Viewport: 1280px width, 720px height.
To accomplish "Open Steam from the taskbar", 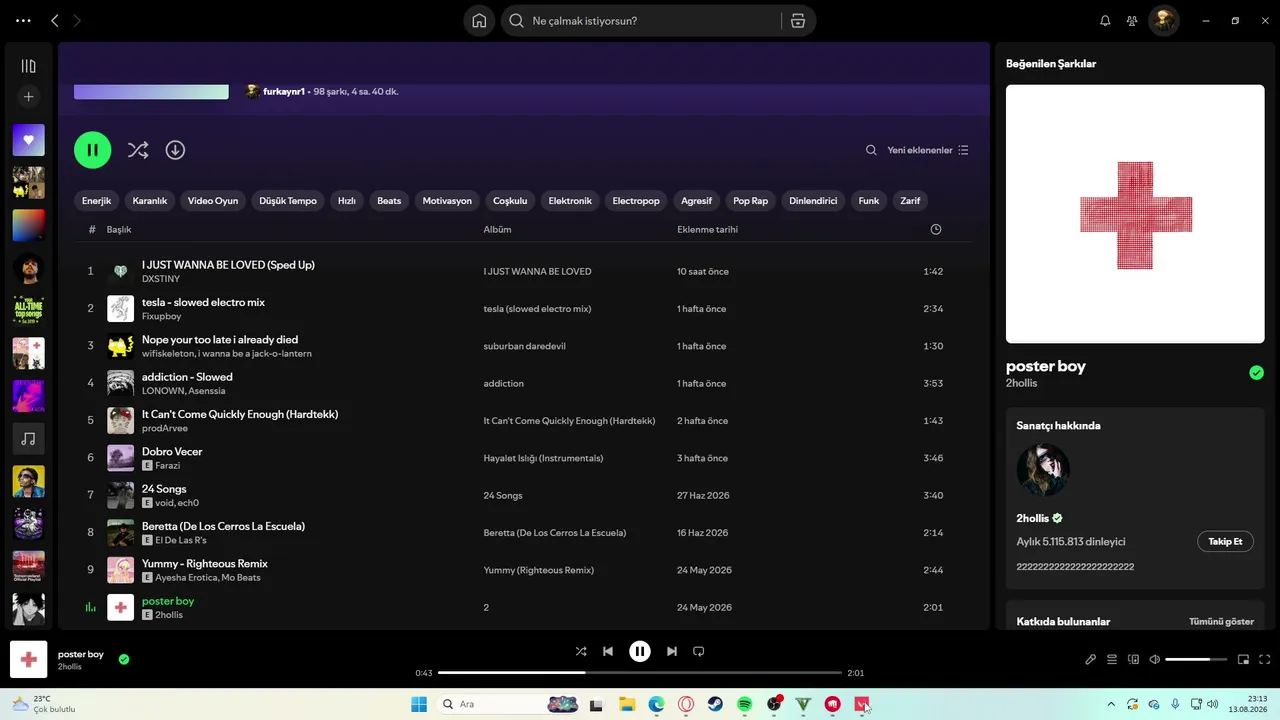I will point(716,704).
